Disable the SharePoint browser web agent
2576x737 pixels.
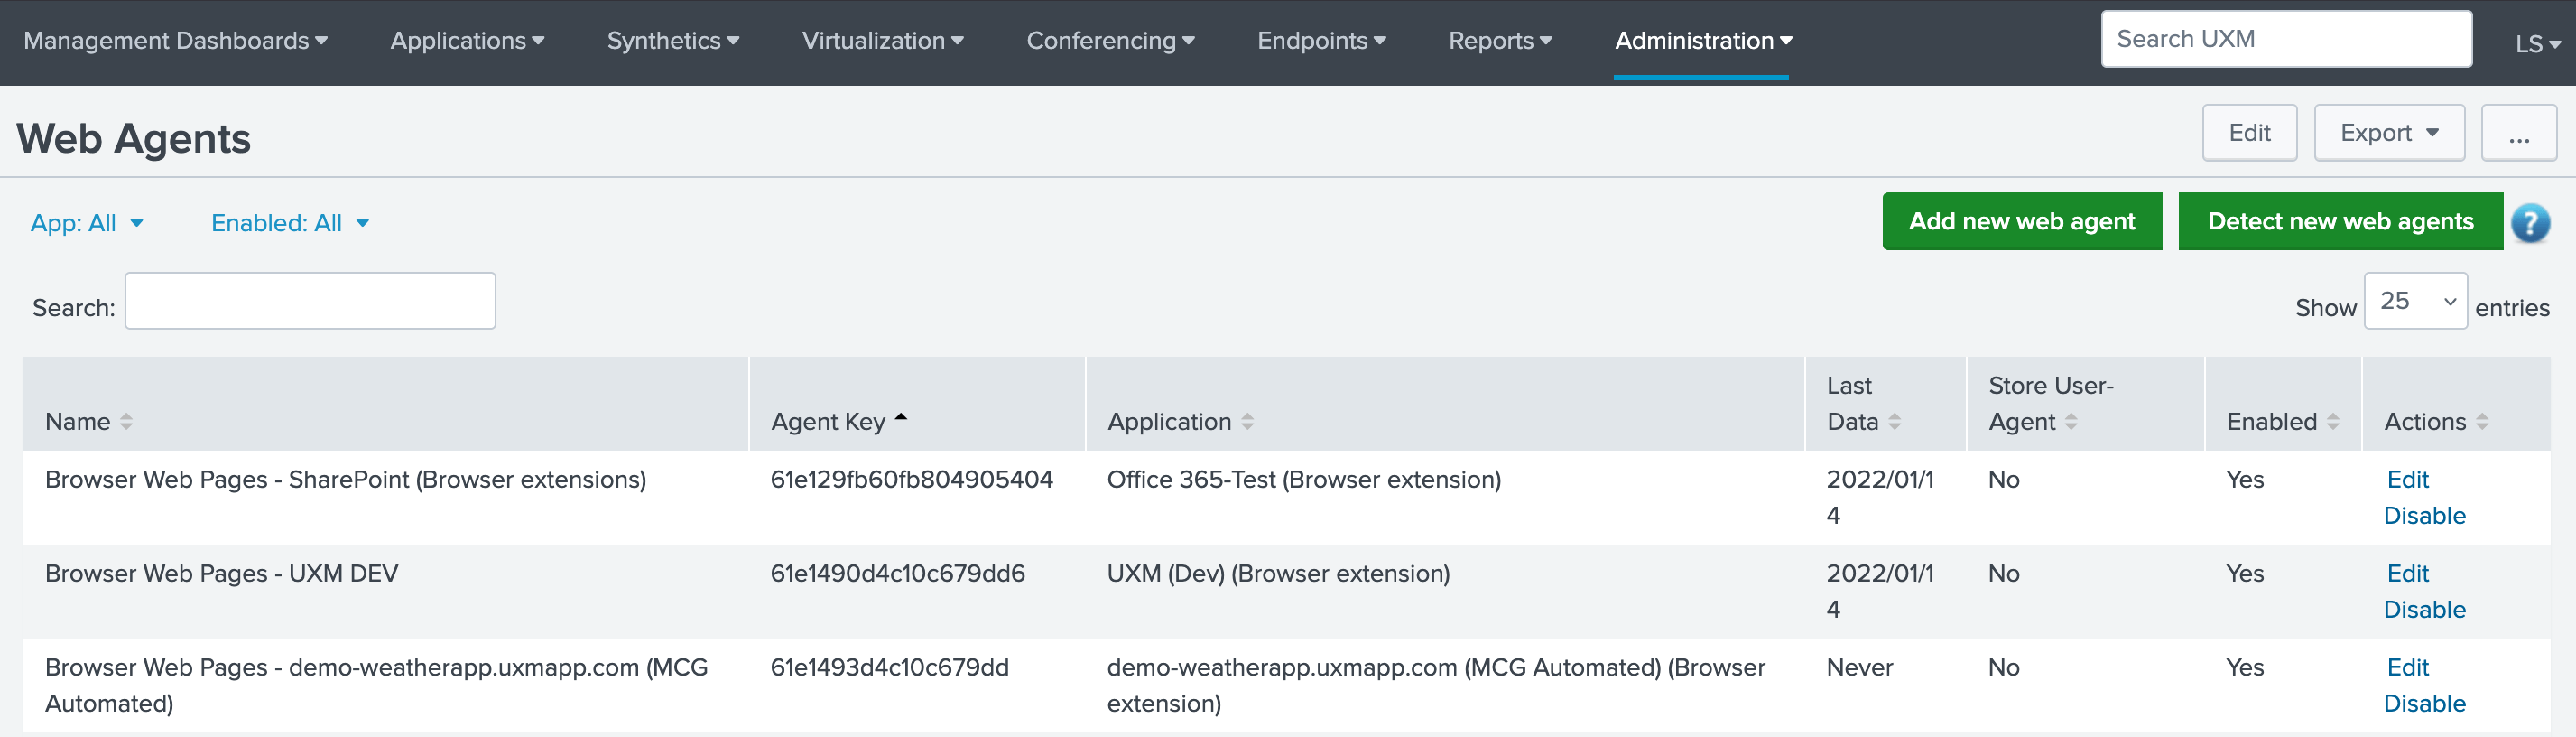coord(2423,516)
